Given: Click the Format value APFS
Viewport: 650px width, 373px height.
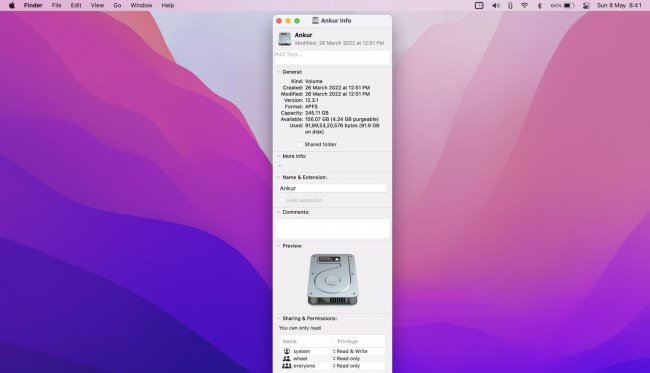Looking at the screenshot, I should 311,107.
